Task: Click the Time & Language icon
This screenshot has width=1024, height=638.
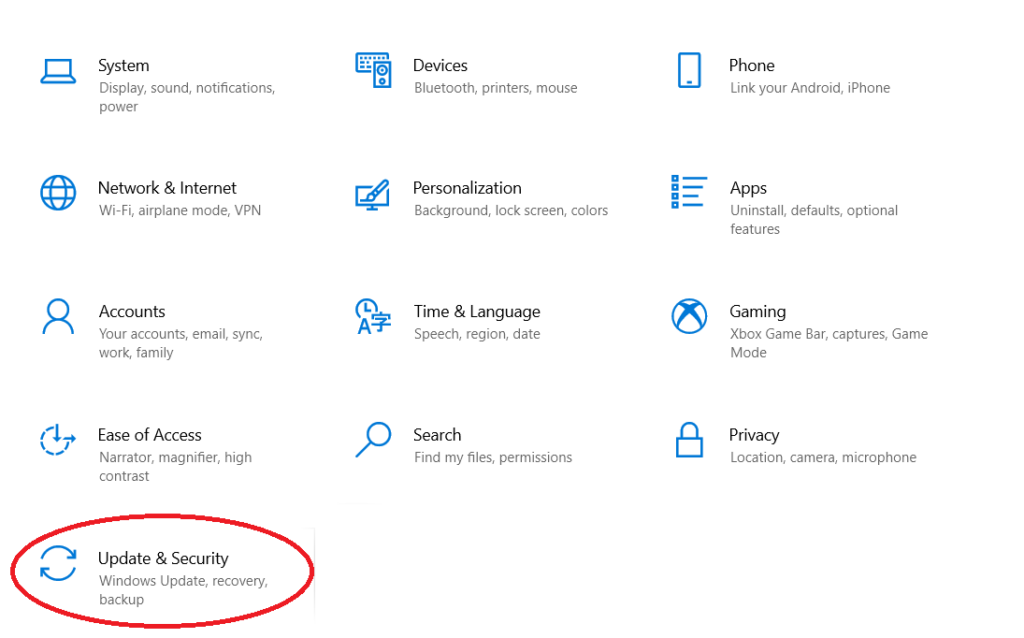Action: coord(373,316)
